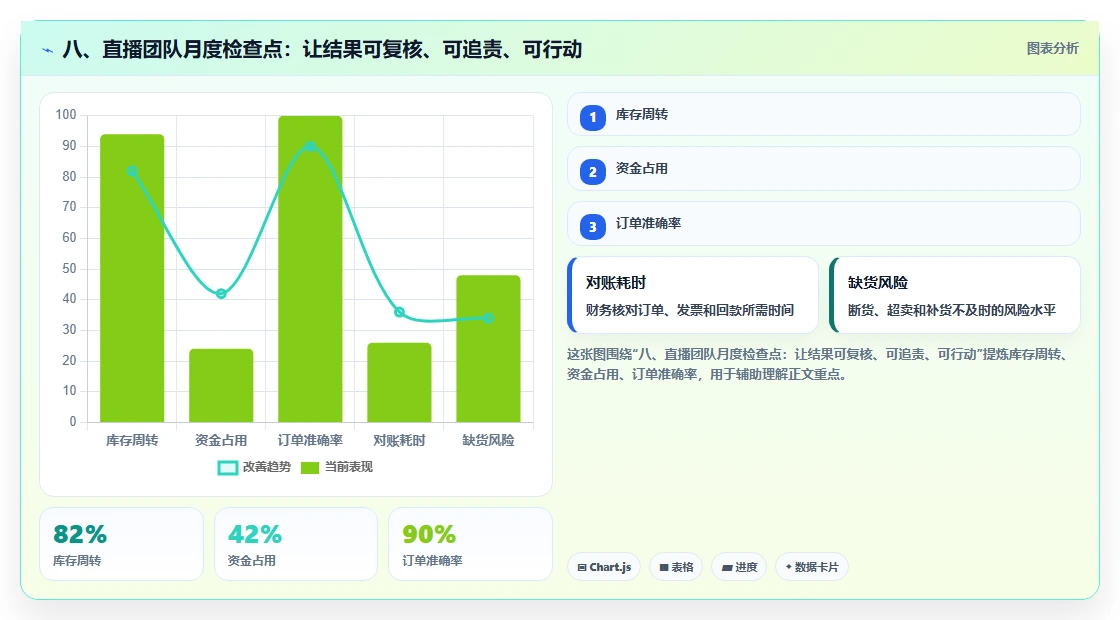
Task: Click the 库存周转 bar in chart
Action: coord(132,279)
